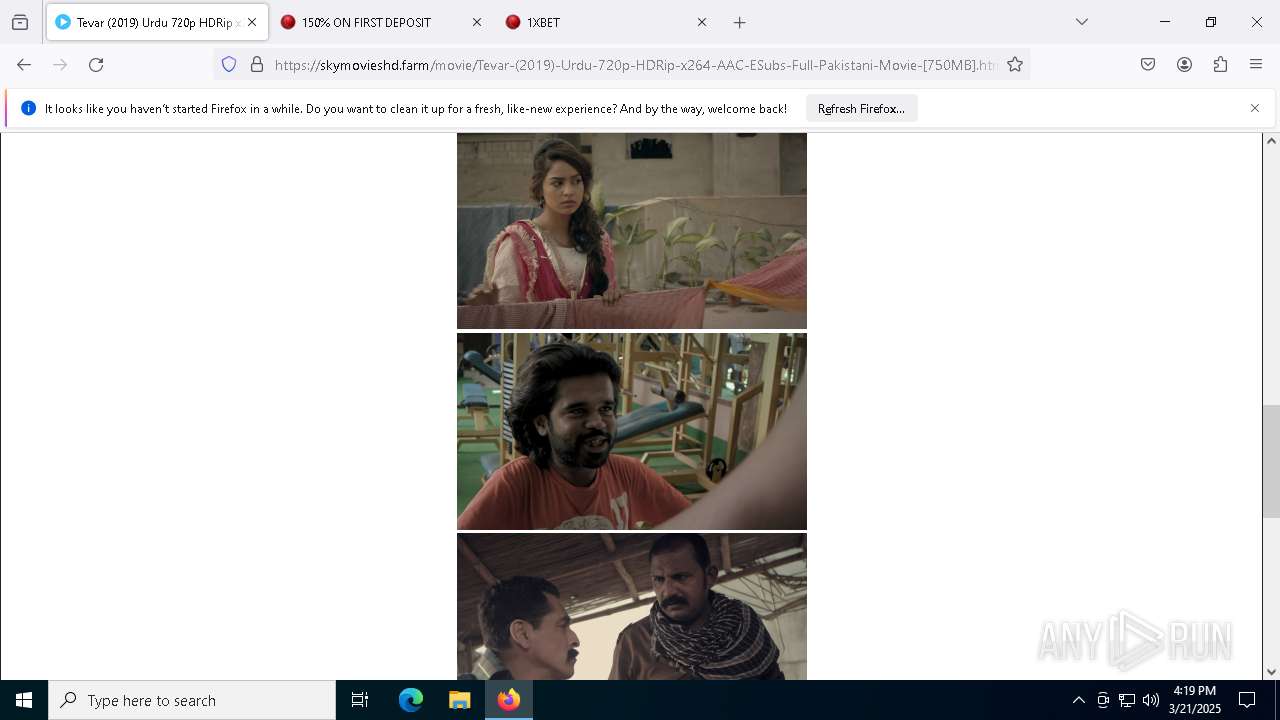Screen dimensions: 1280x720
Task: View site security padlock information
Action: pyautogui.click(x=257, y=65)
